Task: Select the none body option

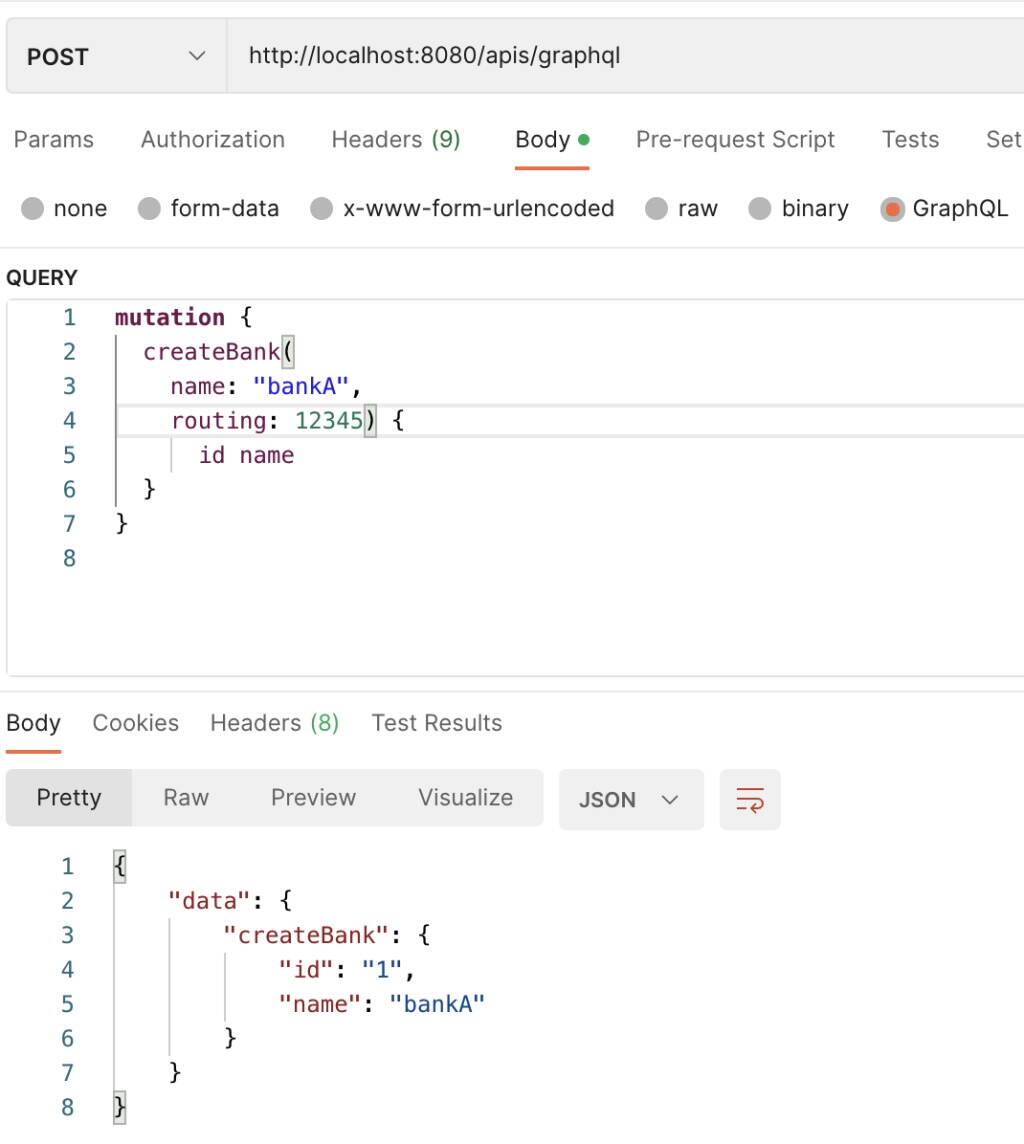Action: point(65,208)
